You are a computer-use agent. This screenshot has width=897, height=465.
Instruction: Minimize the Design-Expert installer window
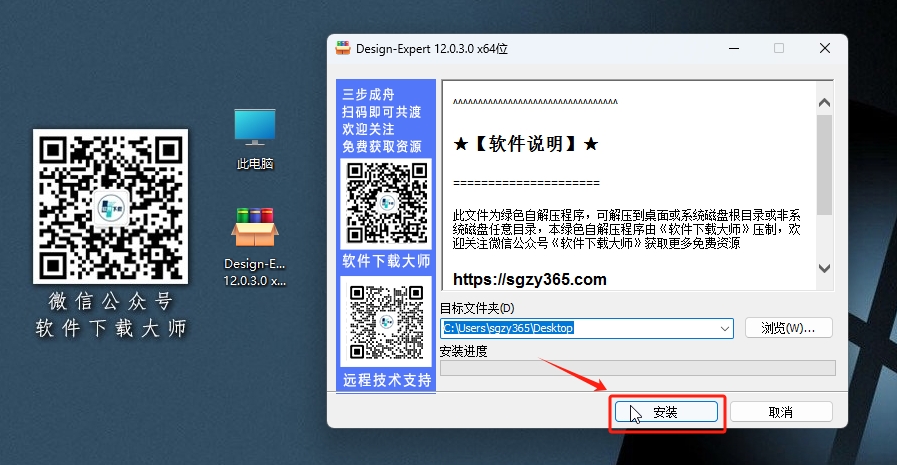734,49
